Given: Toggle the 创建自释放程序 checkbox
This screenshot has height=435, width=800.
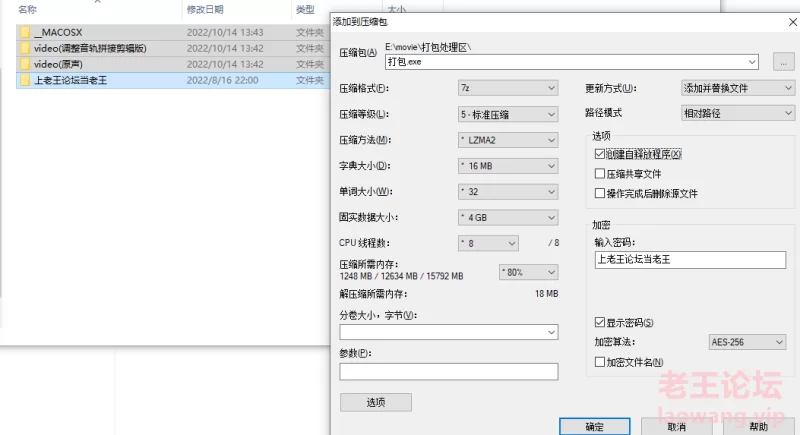Looking at the screenshot, I should (x=599, y=154).
